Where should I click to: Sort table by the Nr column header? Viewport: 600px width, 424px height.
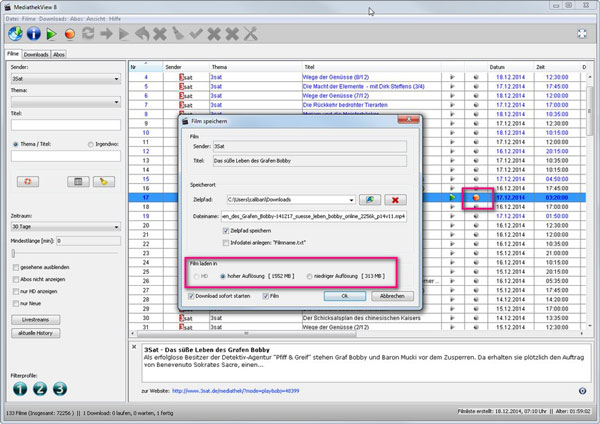[x=146, y=67]
